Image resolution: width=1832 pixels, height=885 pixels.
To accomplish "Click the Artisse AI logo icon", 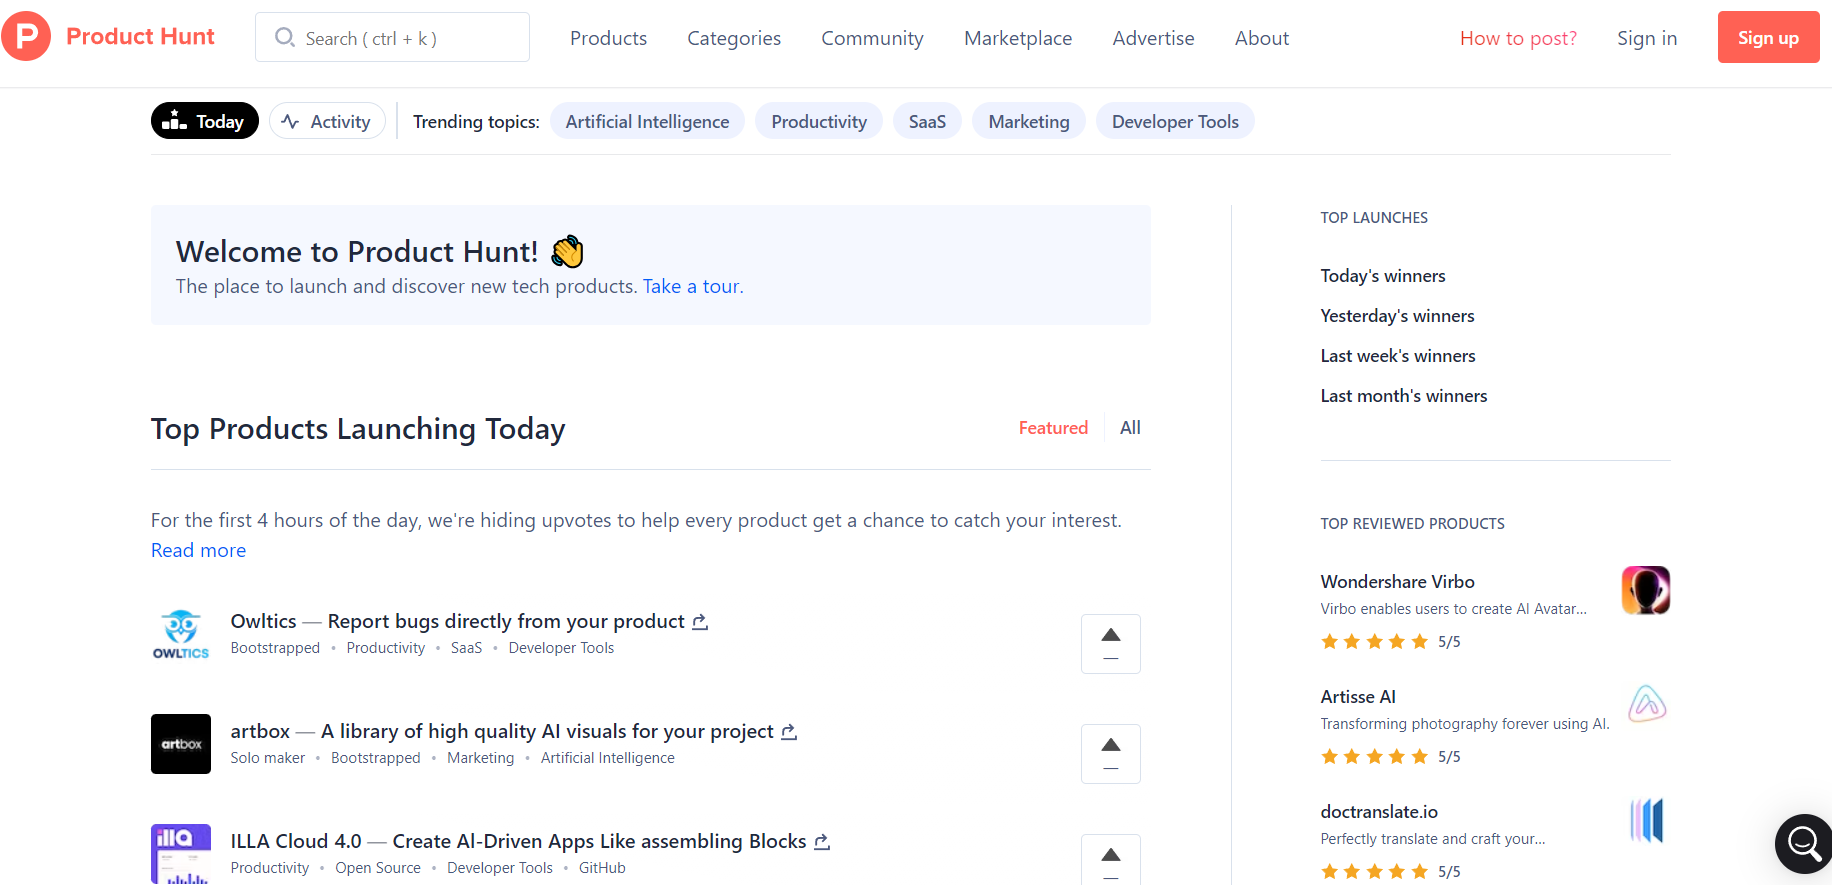I will (x=1646, y=705).
